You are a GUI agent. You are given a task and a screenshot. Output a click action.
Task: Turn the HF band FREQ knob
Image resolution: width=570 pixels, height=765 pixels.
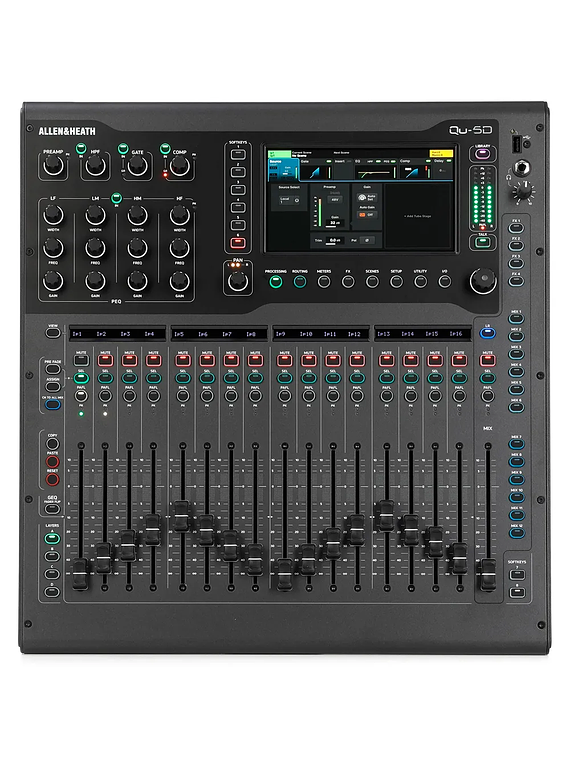point(180,248)
